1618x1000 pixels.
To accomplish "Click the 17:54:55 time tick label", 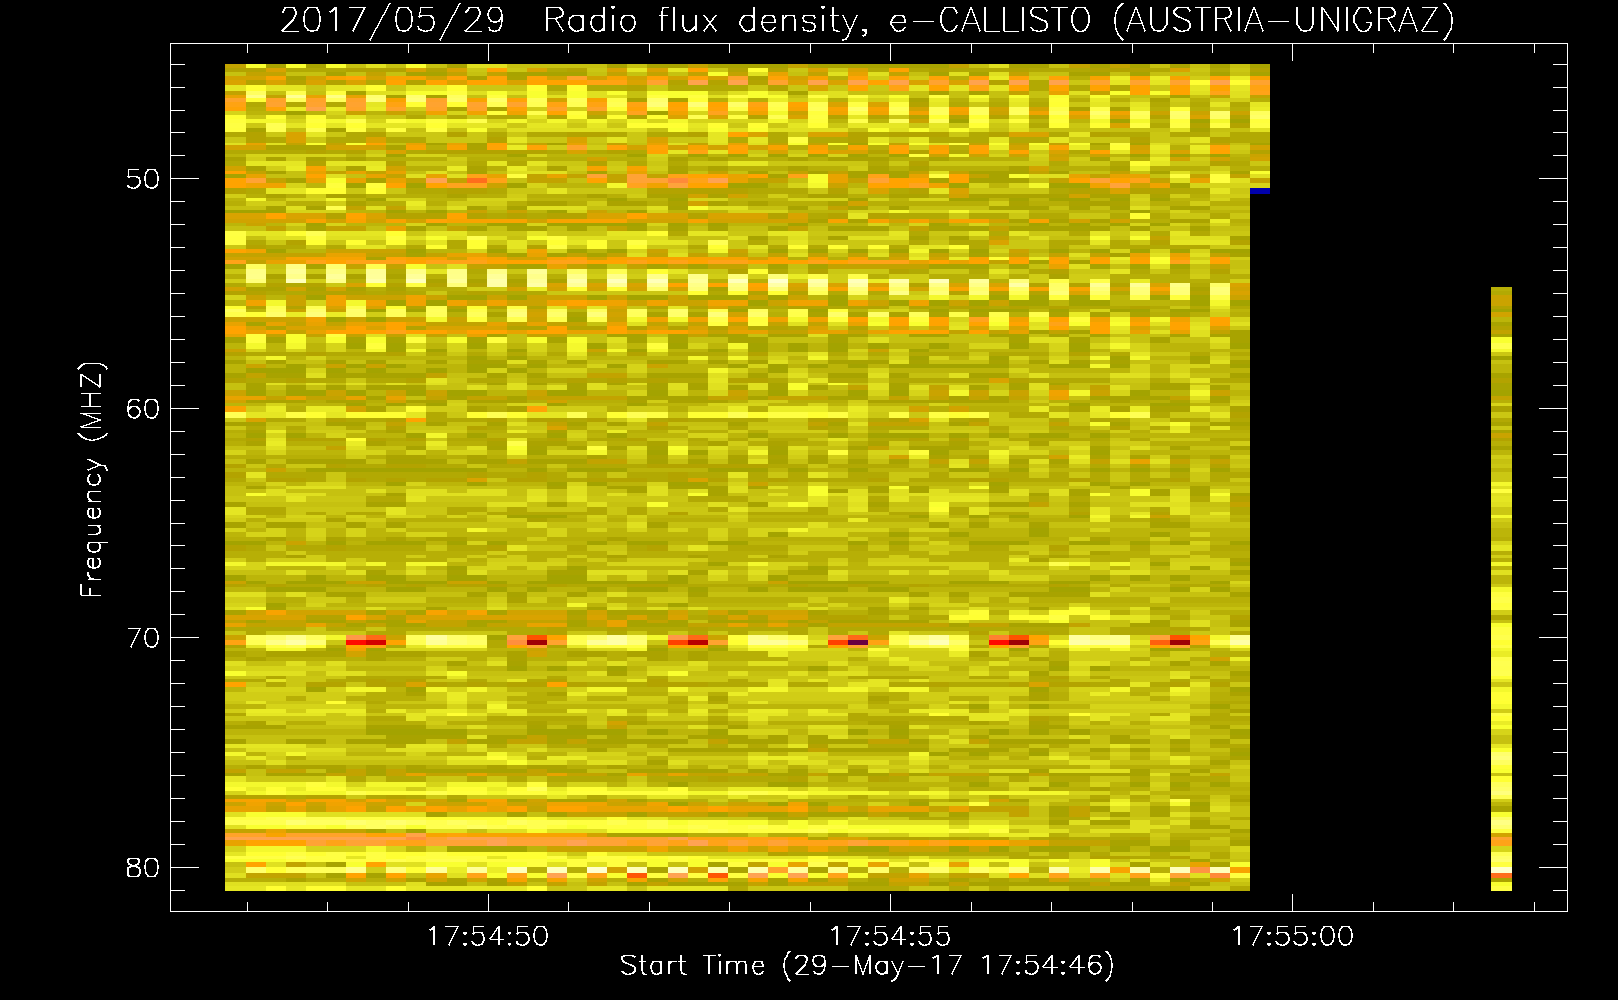I will [x=890, y=936].
